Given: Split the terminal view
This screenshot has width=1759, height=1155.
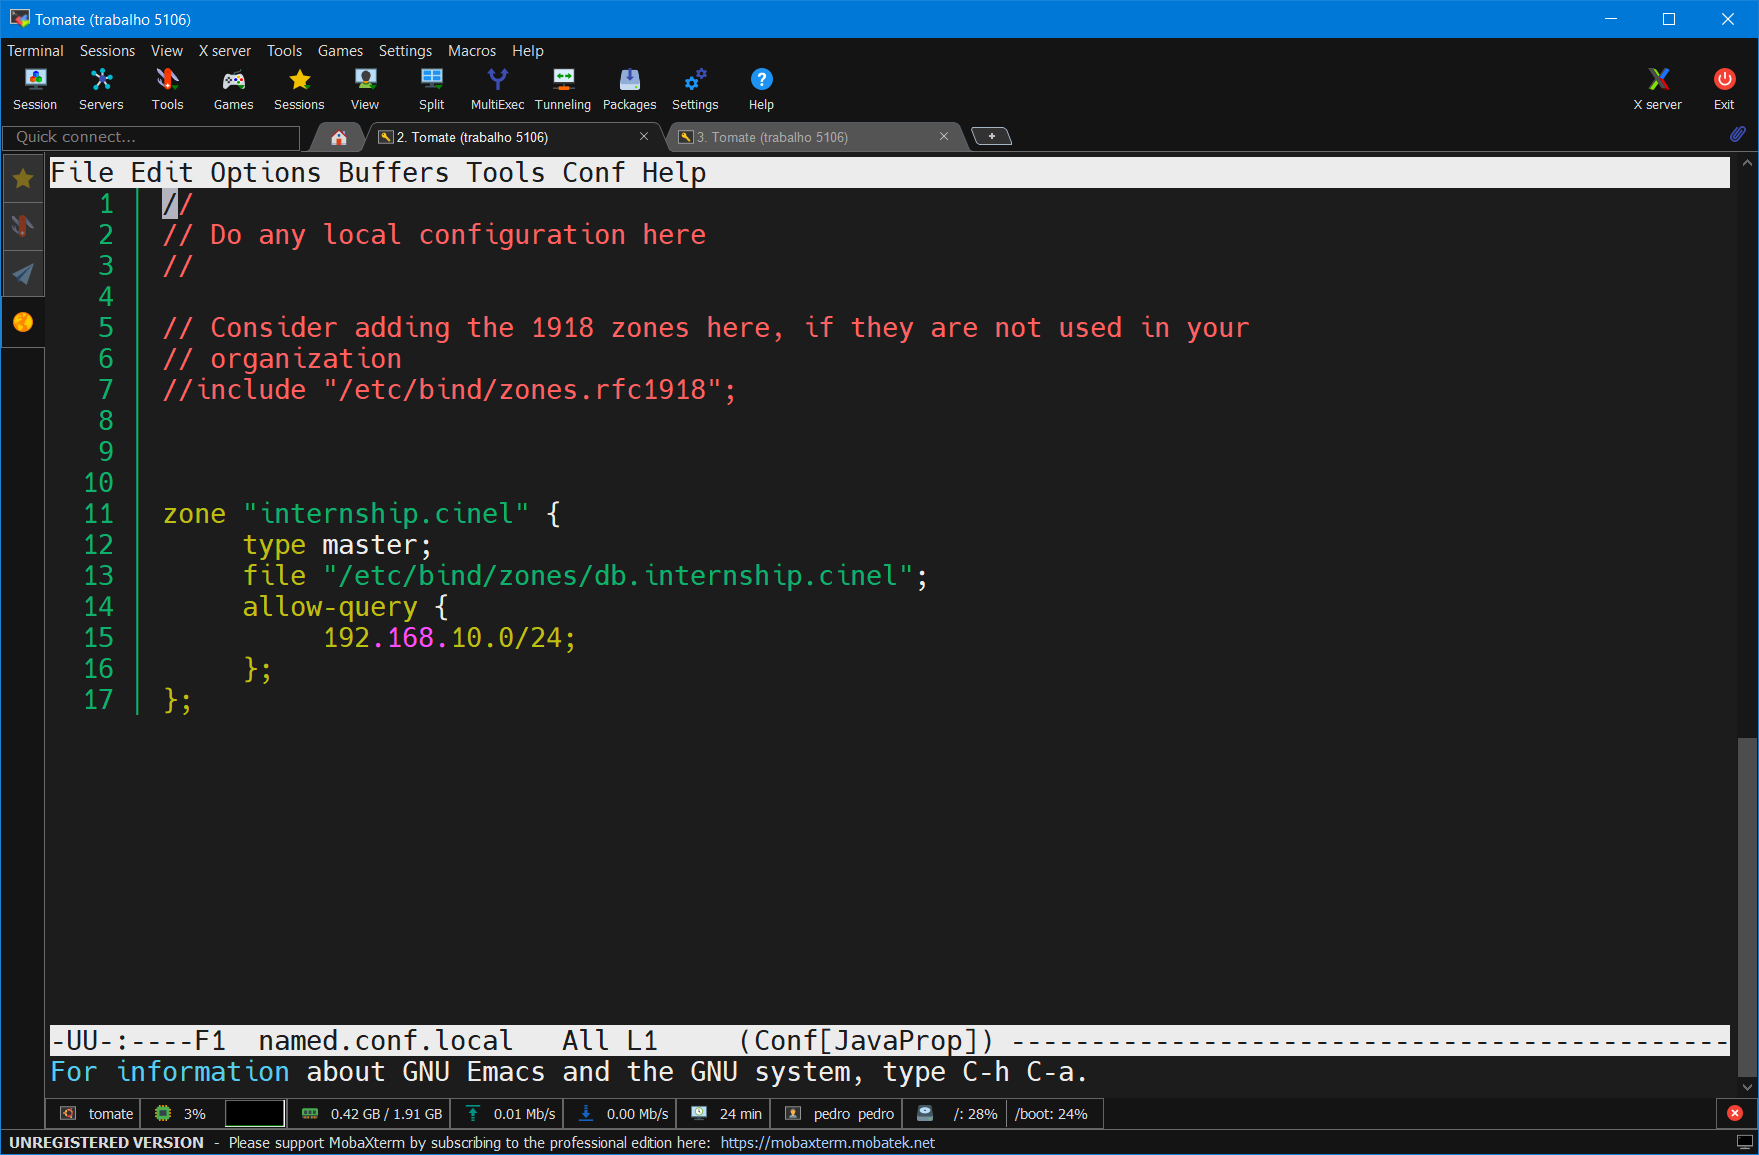Looking at the screenshot, I should [x=431, y=88].
